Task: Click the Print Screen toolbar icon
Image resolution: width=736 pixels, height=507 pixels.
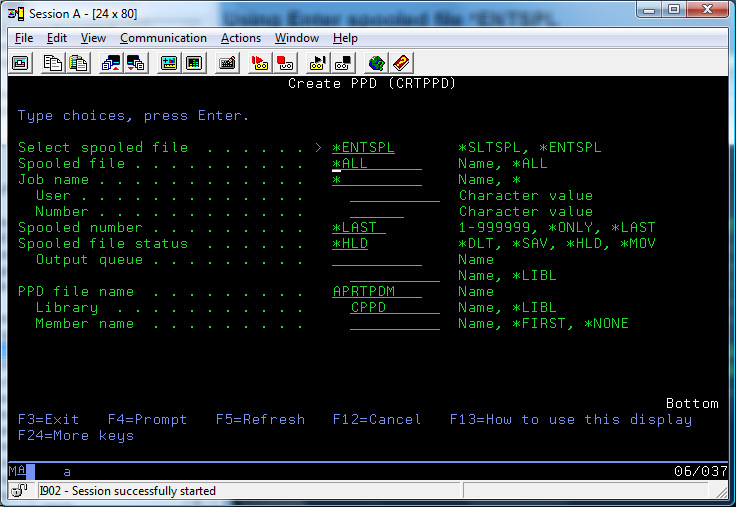Action: point(20,63)
